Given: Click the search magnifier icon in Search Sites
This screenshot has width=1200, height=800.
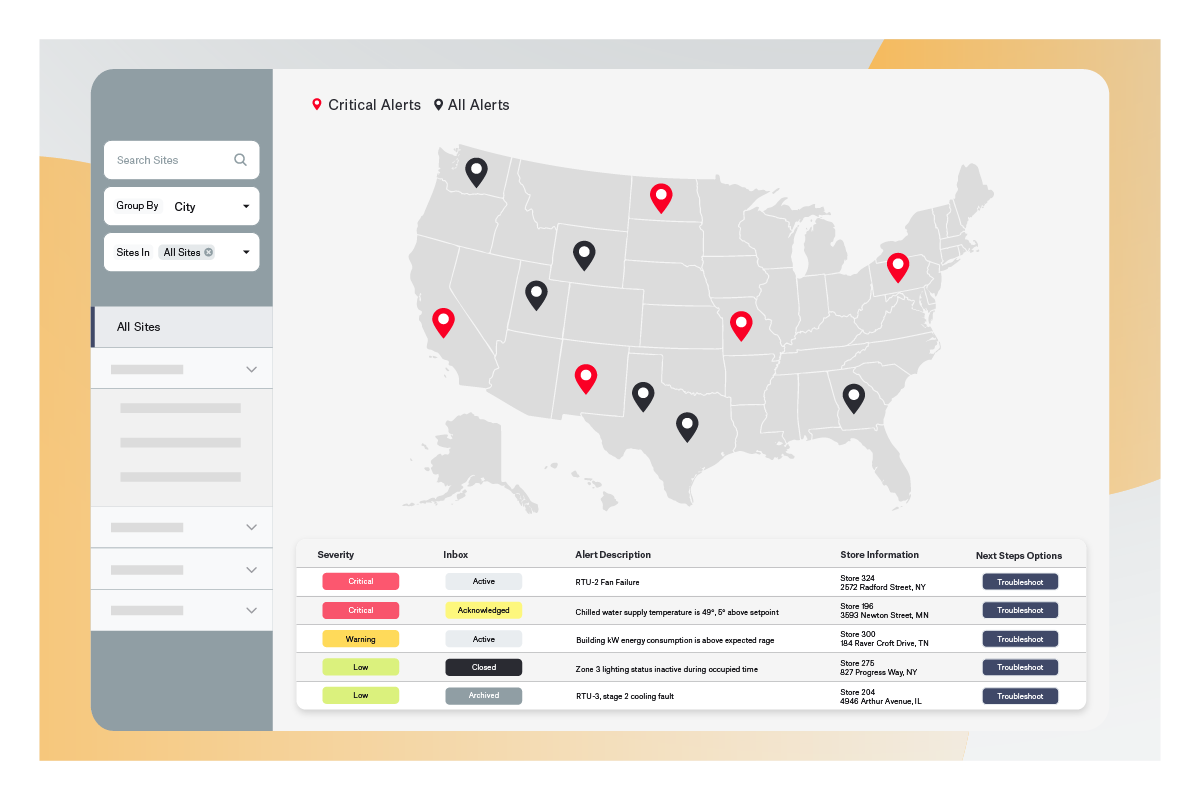Looking at the screenshot, I should click(x=240, y=159).
